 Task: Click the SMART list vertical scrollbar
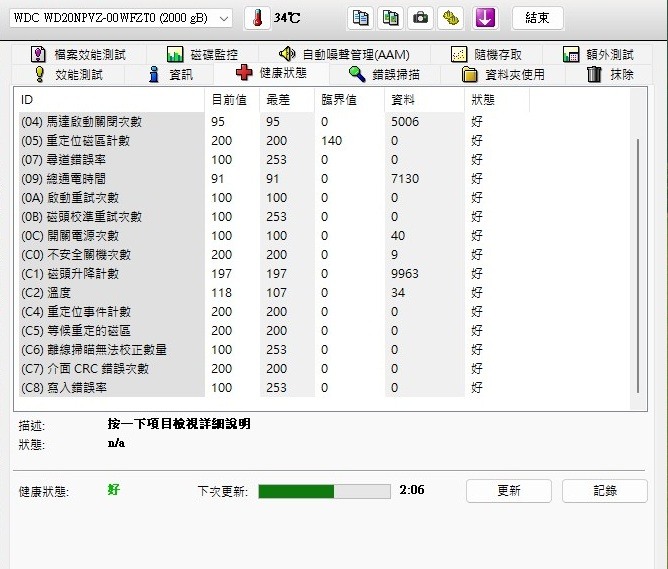click(x=638, y=249)
